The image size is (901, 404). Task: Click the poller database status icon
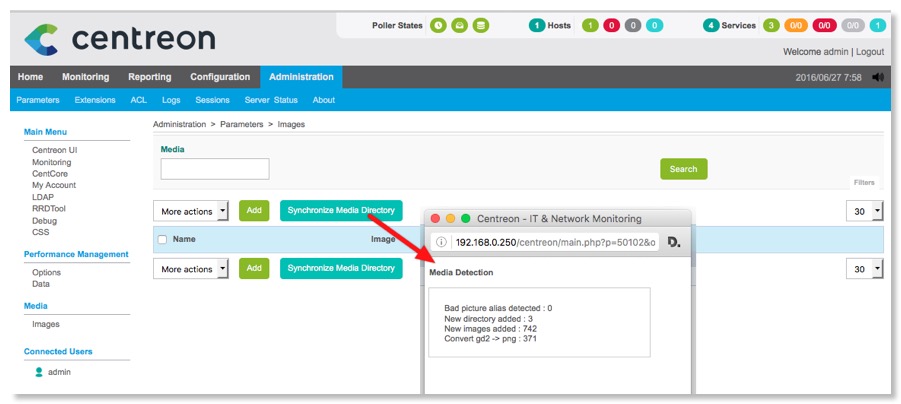(481, 25)
